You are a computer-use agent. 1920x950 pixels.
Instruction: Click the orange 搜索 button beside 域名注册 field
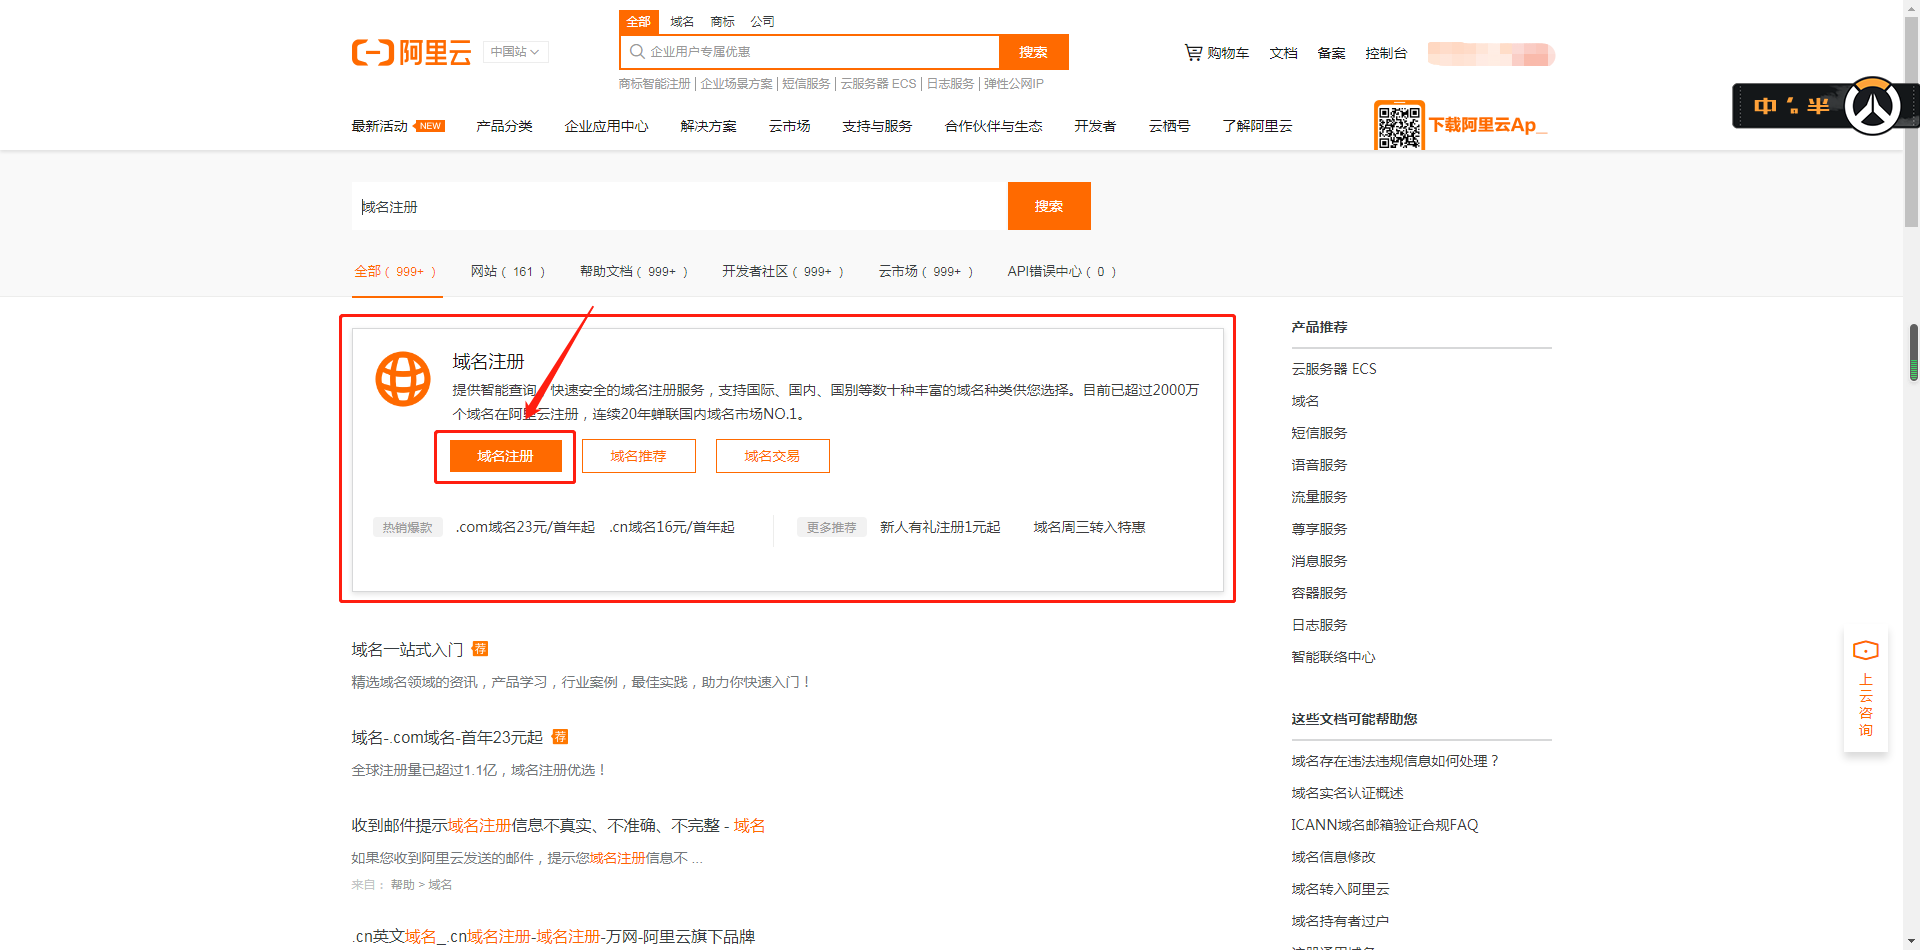tap(1049, 206)
